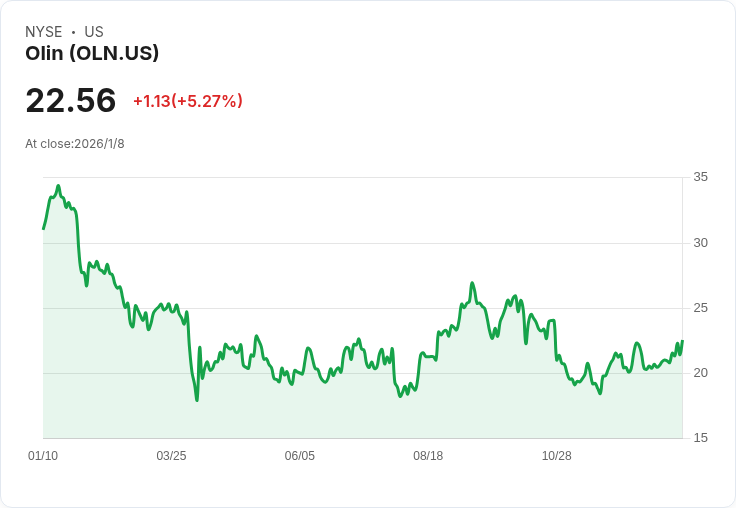Click the rightmost end of the price line

[682, 341]
